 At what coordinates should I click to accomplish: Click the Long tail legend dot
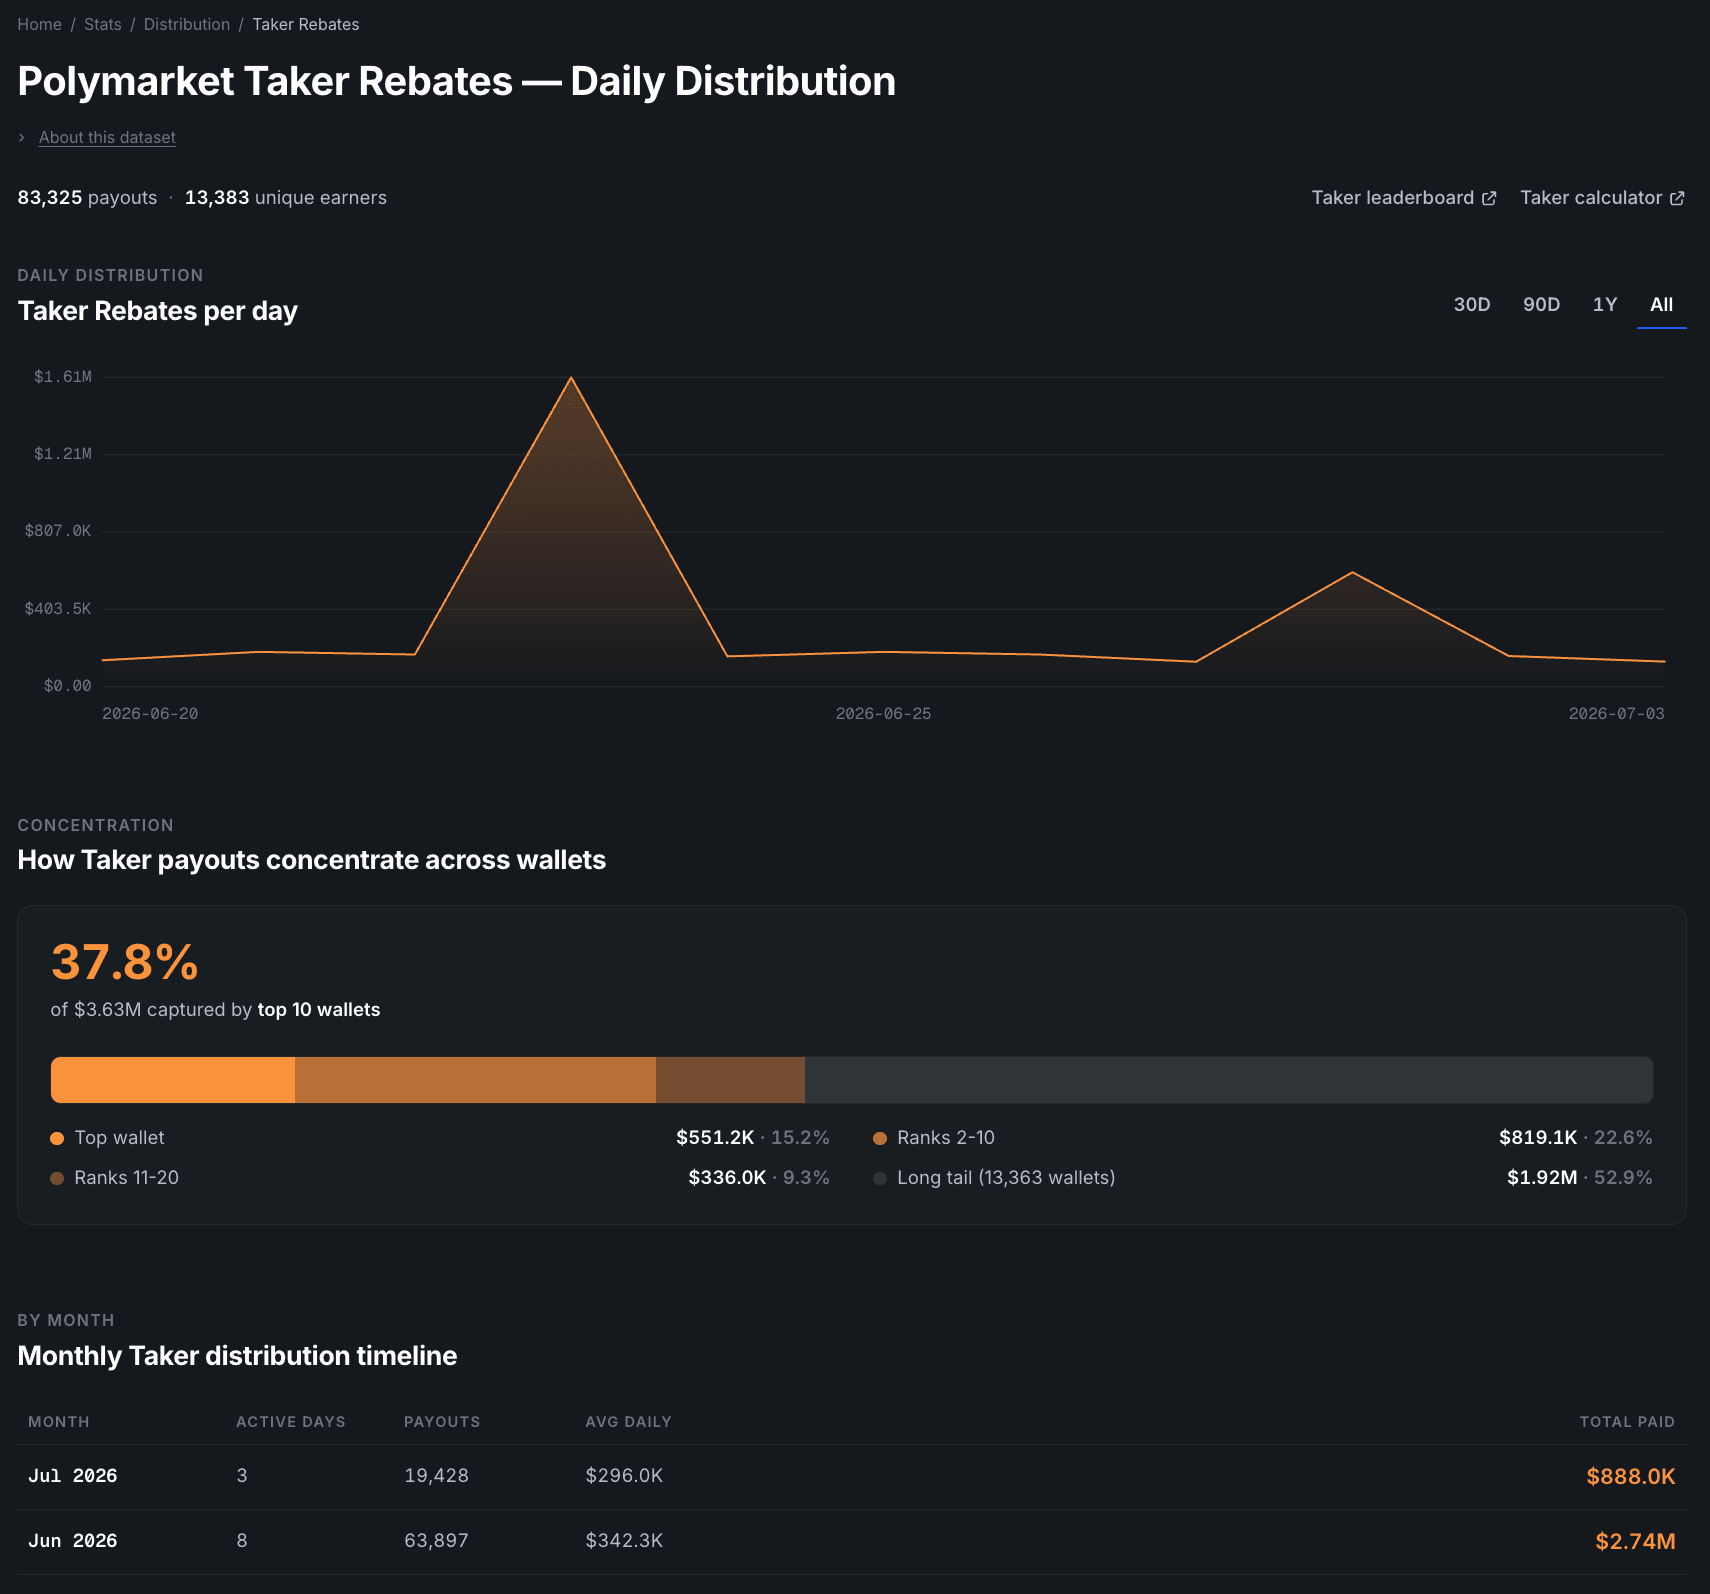pyautogui.click(x=880, y=1178)
